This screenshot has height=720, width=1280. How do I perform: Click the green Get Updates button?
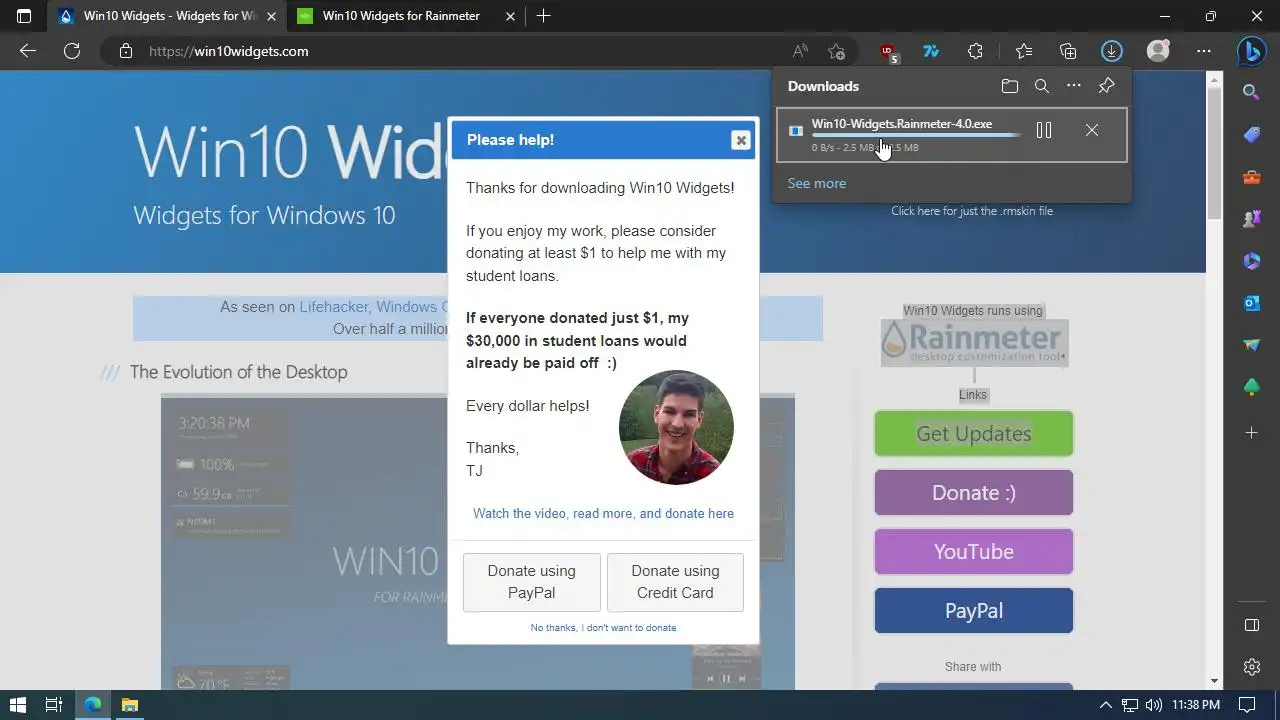pos(974,434)
